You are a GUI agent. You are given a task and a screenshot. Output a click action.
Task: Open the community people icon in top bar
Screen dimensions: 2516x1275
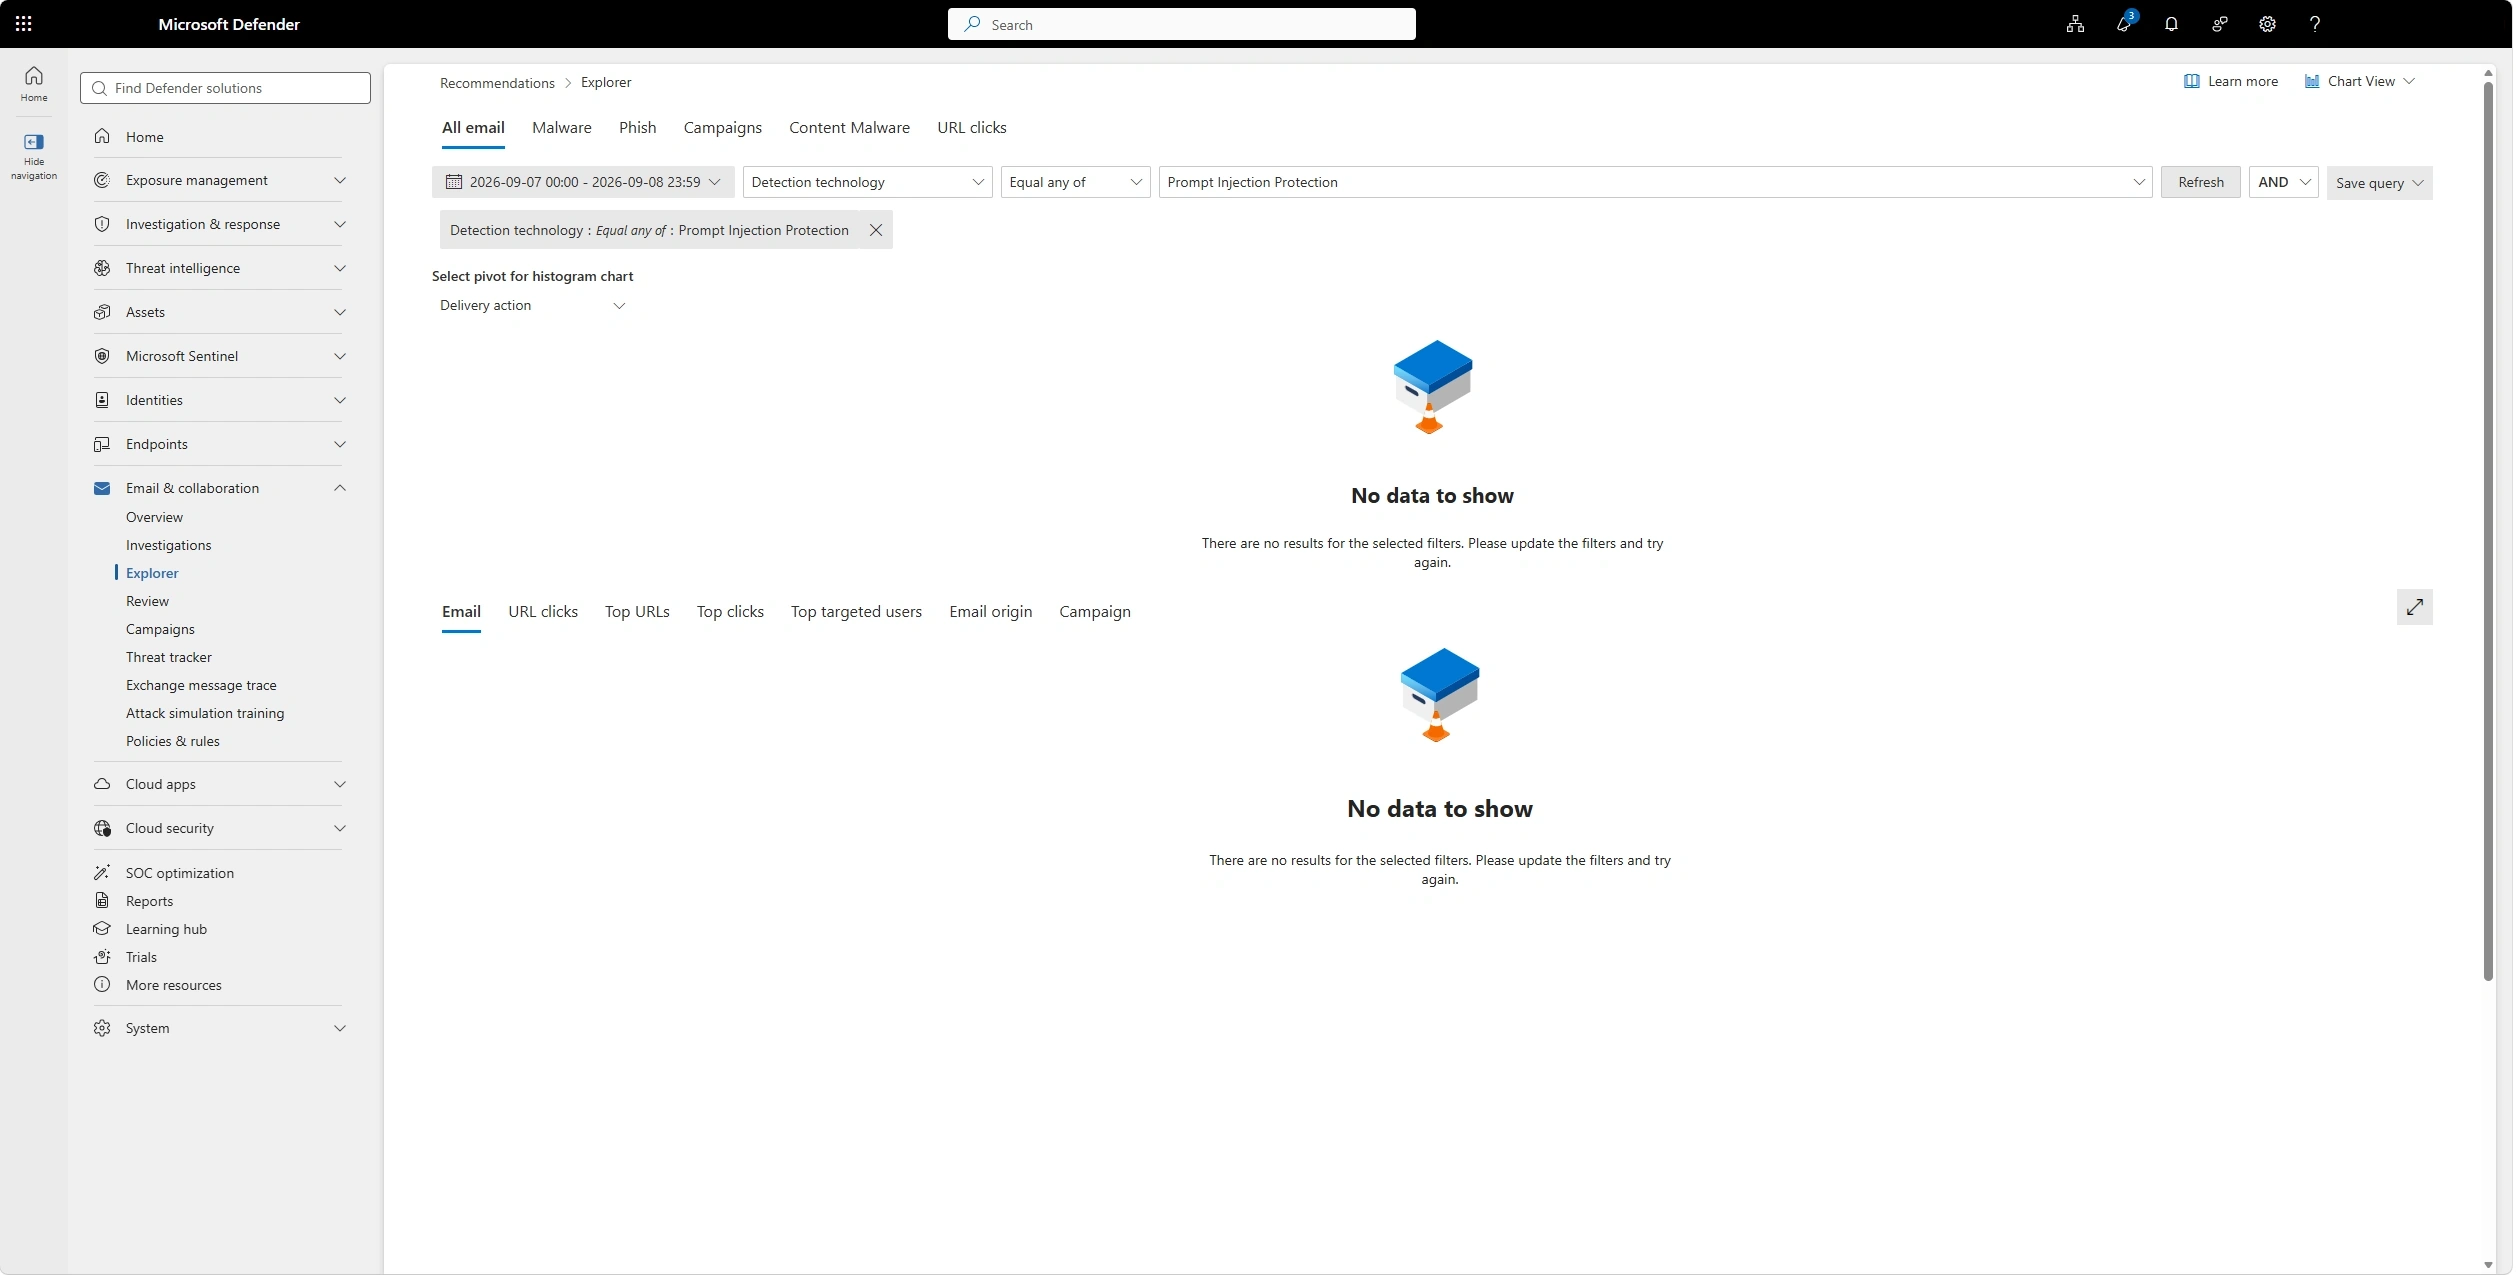click(2219, 24)
